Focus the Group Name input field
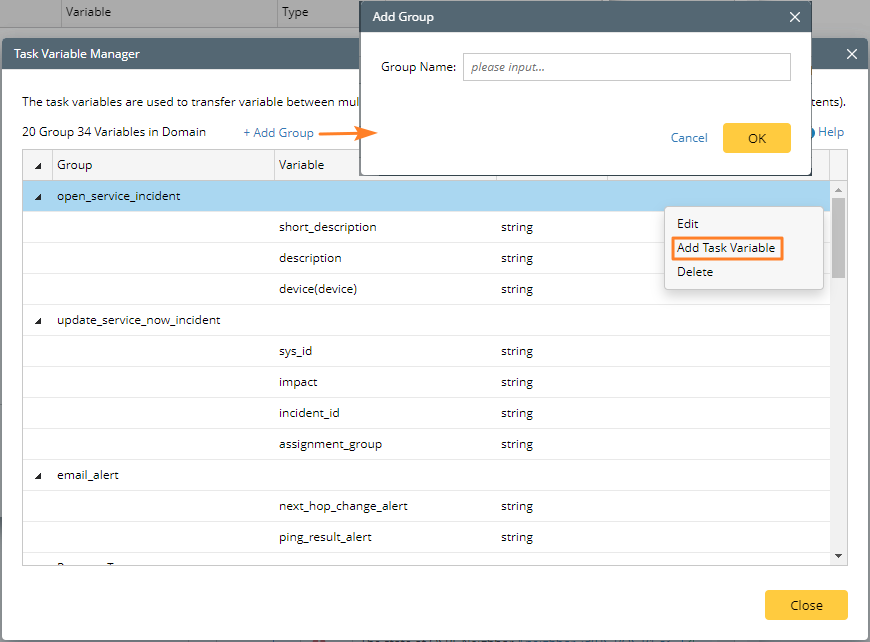The width and height of the screenshot is (870, 642). (x=626, y=67)
